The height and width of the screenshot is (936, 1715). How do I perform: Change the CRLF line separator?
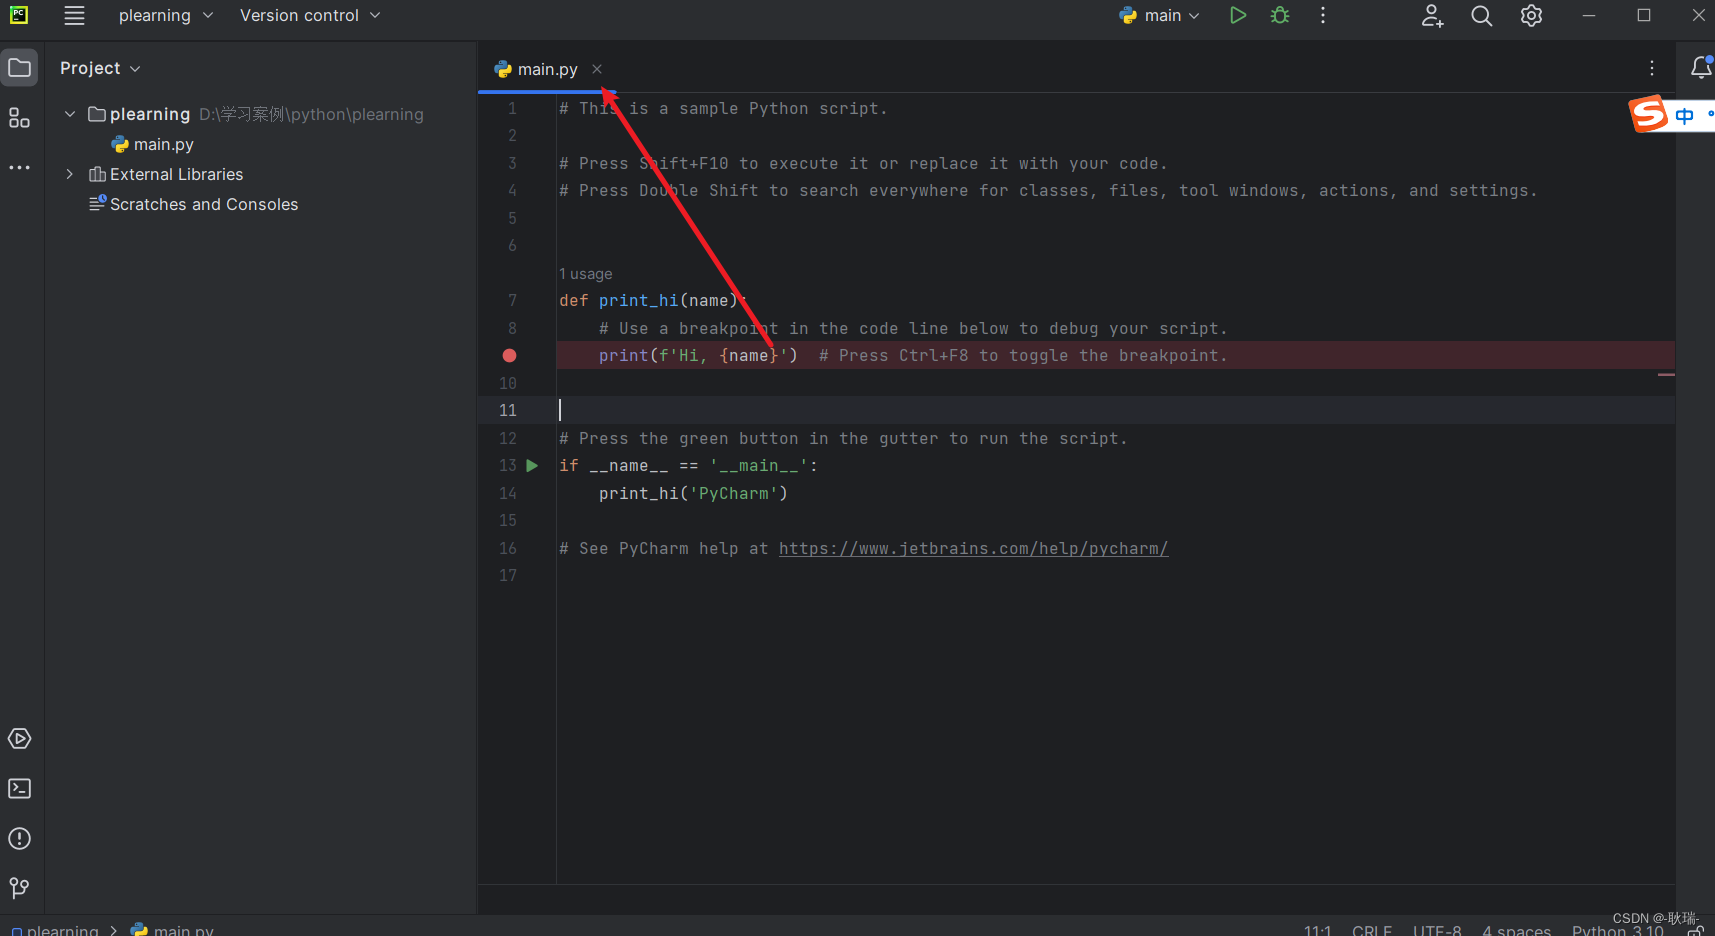click(x=1372, y=929)
